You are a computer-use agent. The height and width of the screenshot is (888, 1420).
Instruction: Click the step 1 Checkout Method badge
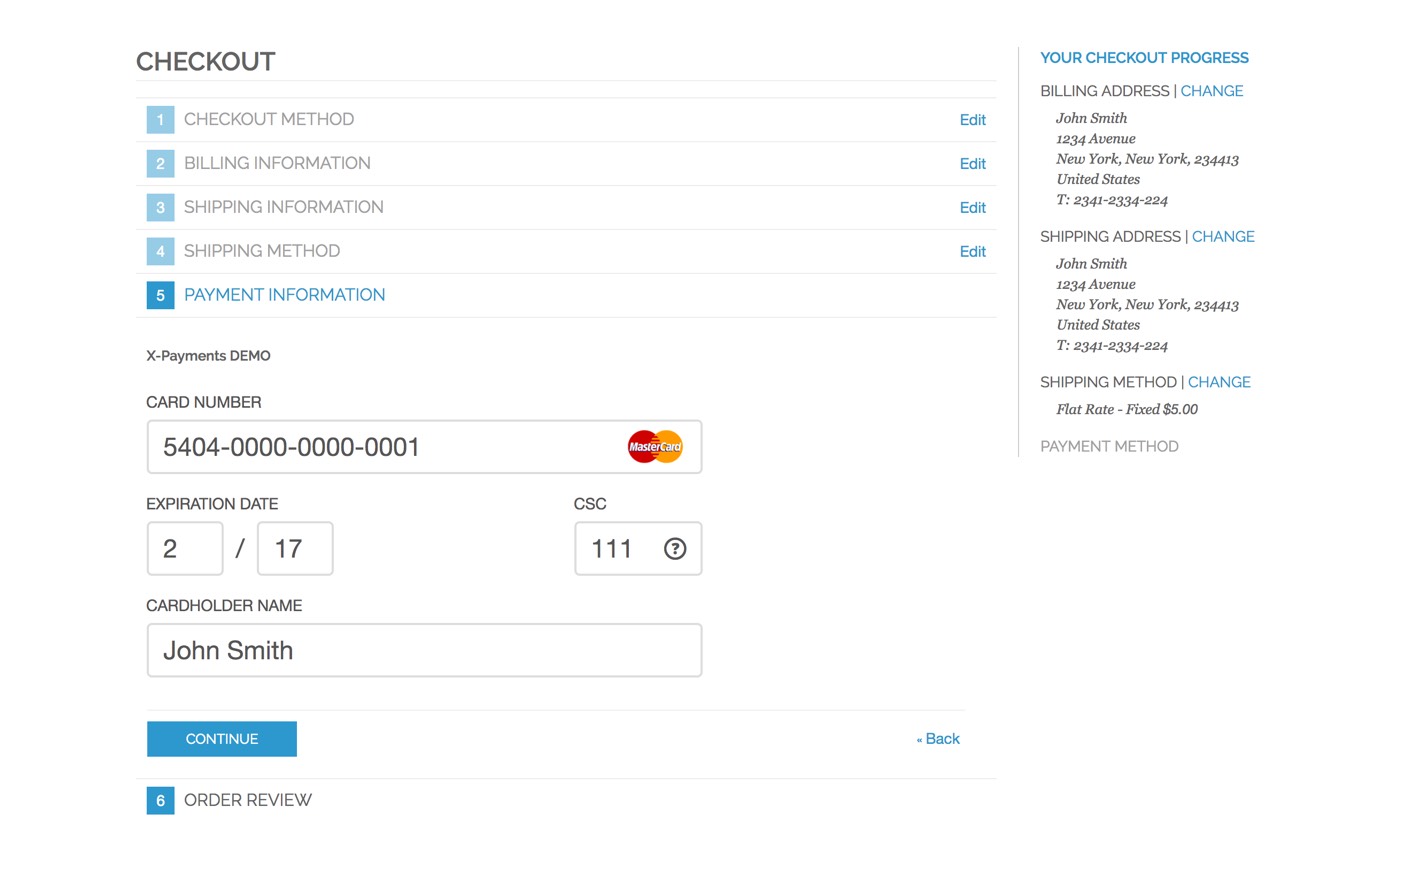tap(160, 119)
